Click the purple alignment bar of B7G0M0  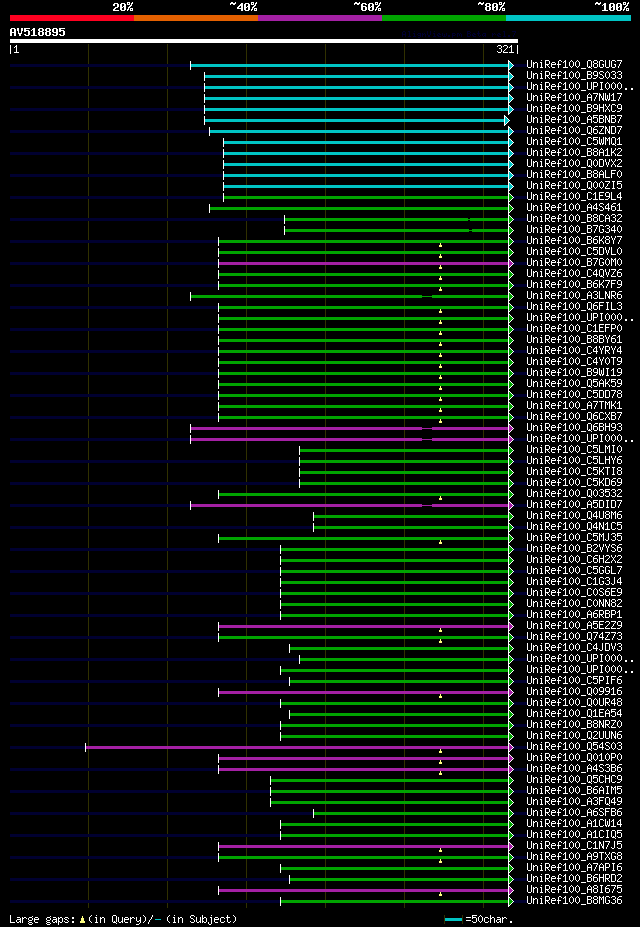tap(364, 263)
